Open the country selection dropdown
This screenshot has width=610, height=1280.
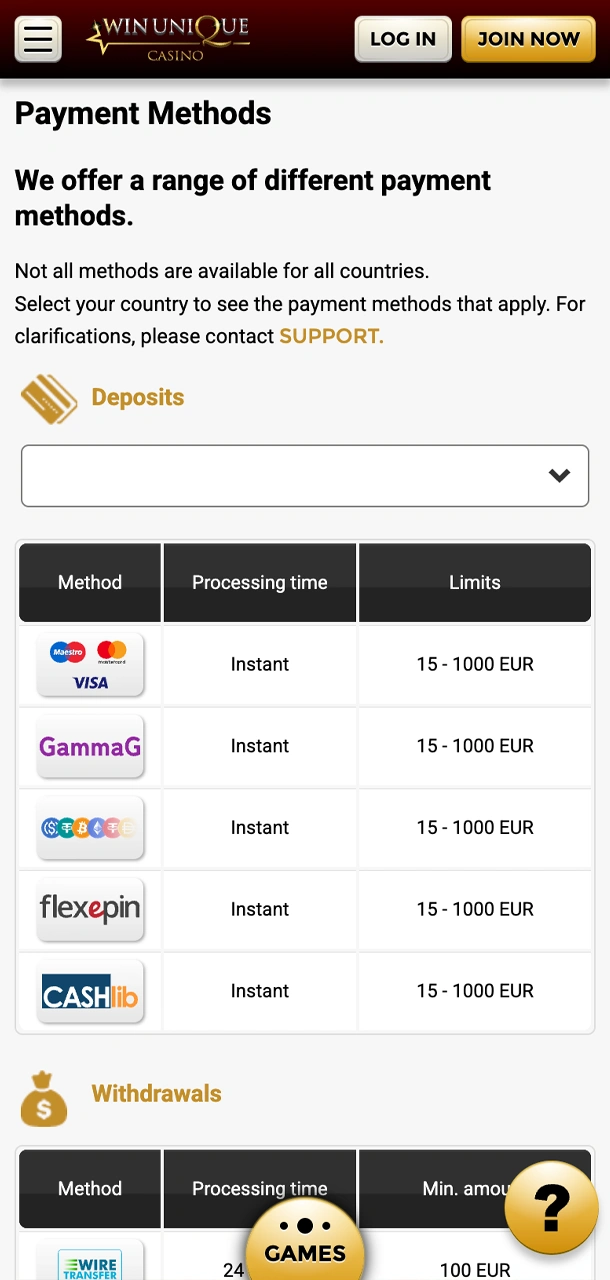click(x=305, y=475)
